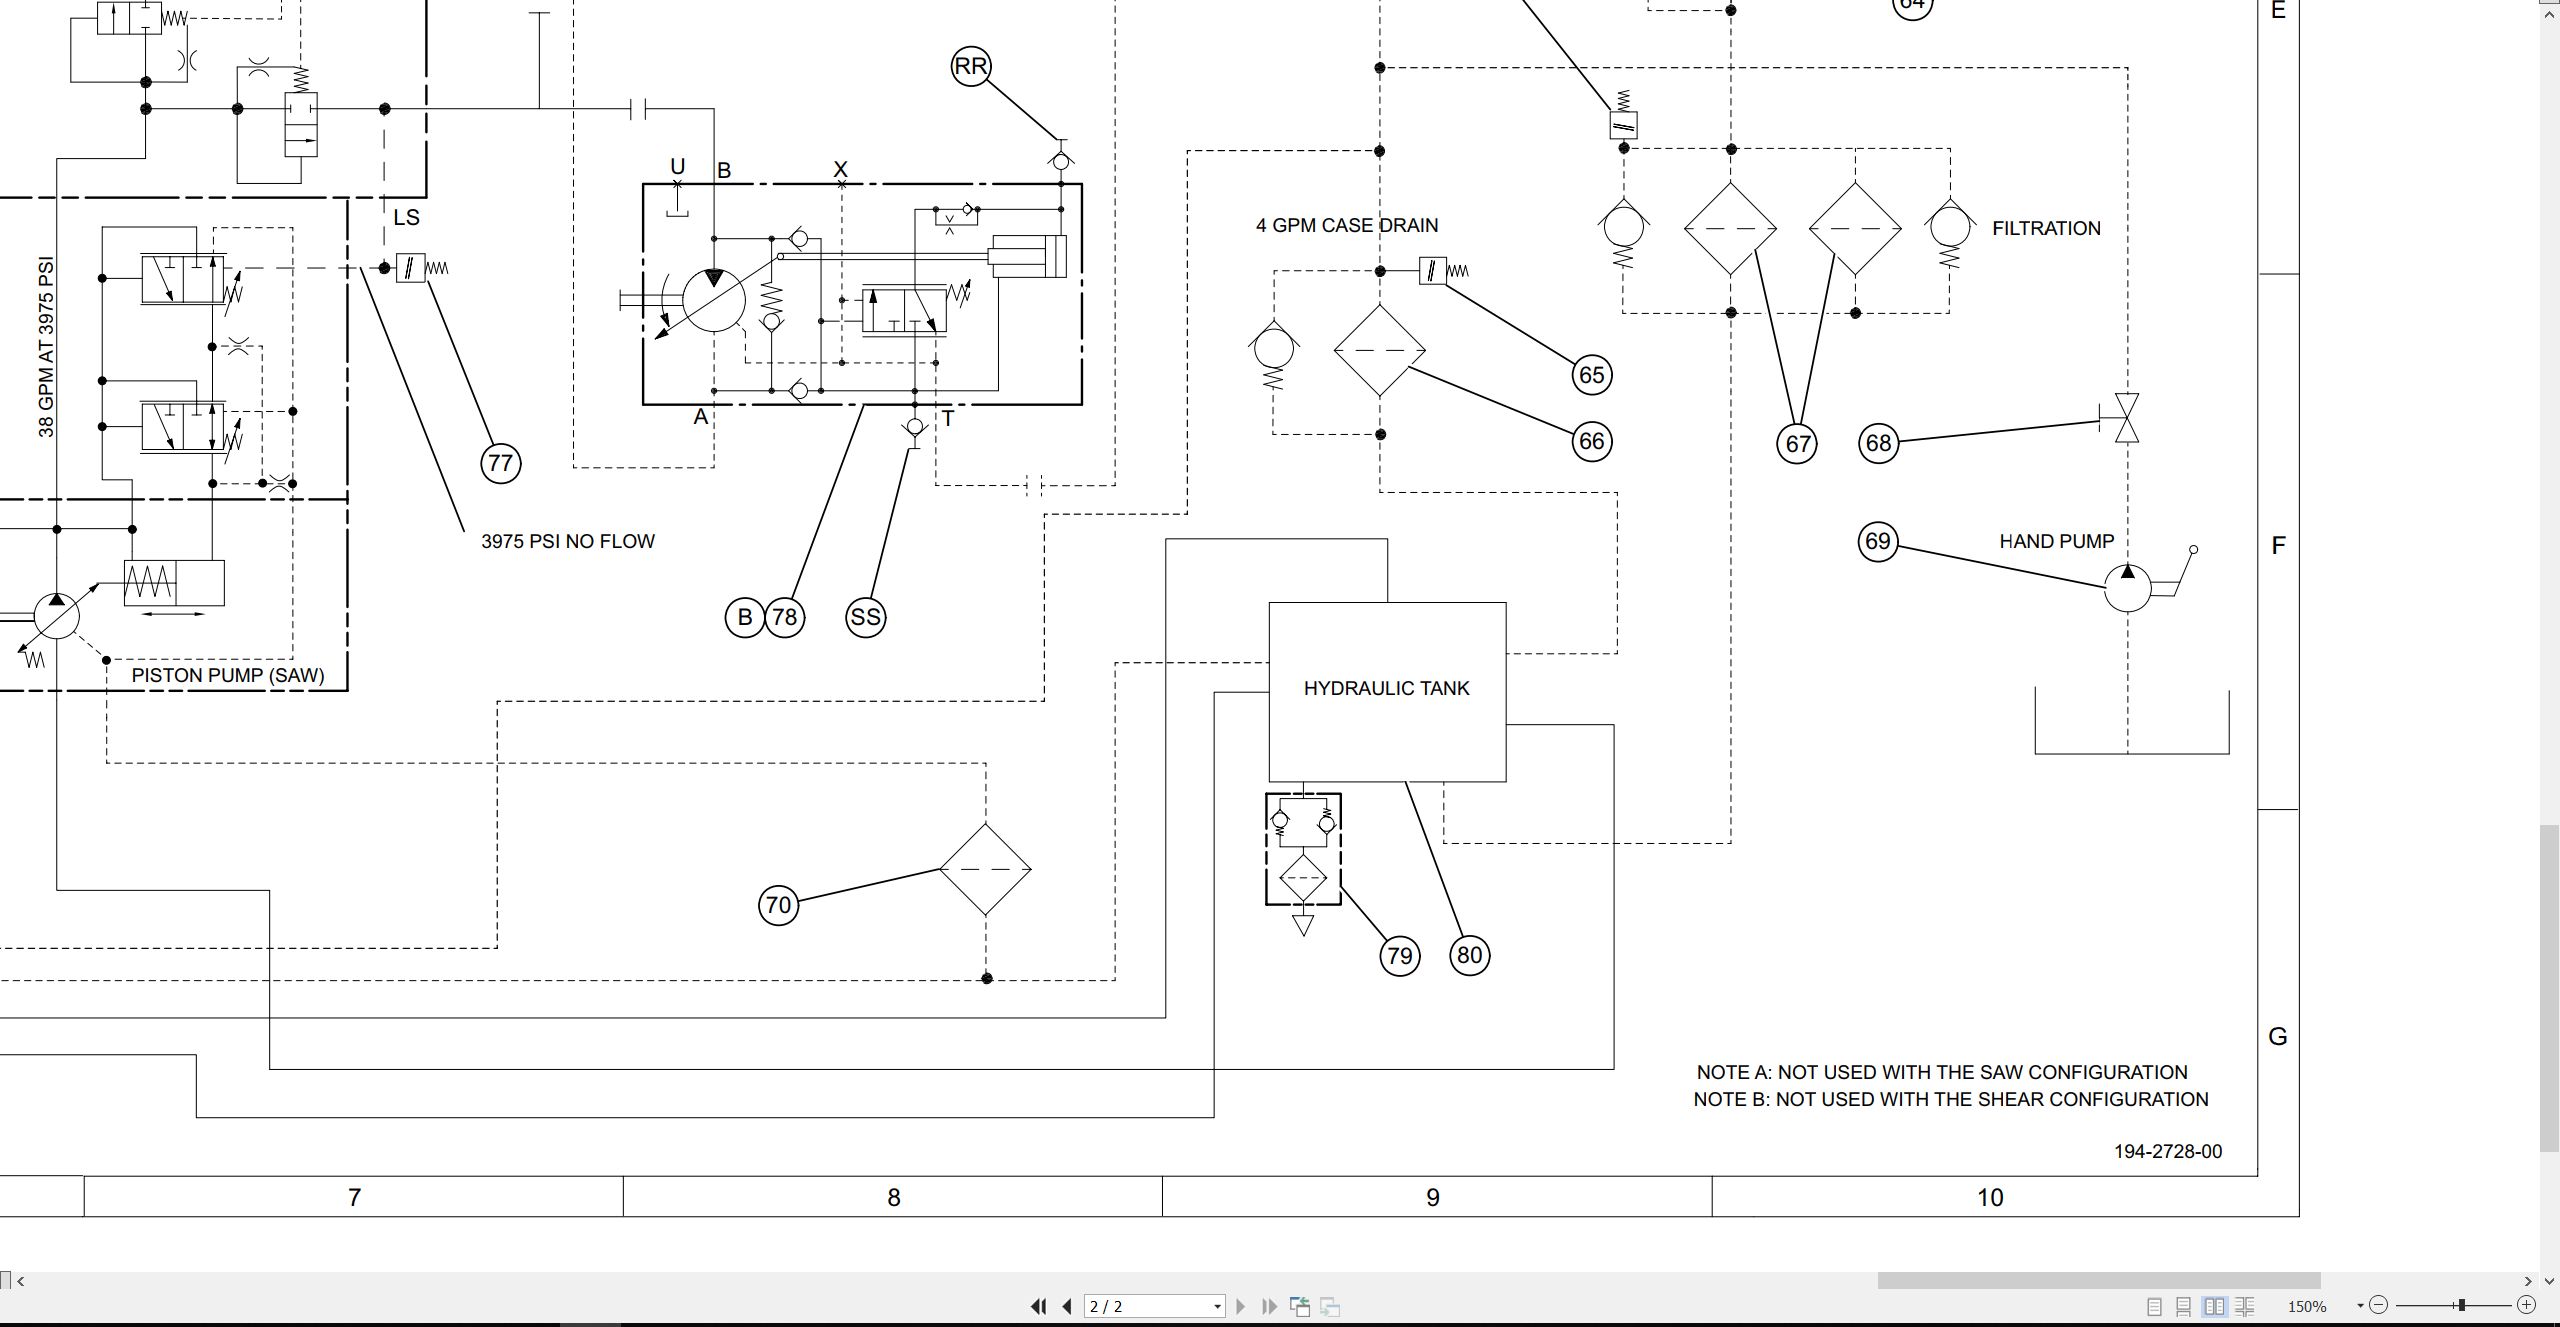Go to the next page
2560x1327 pixels.
tap(1241, 1306)
